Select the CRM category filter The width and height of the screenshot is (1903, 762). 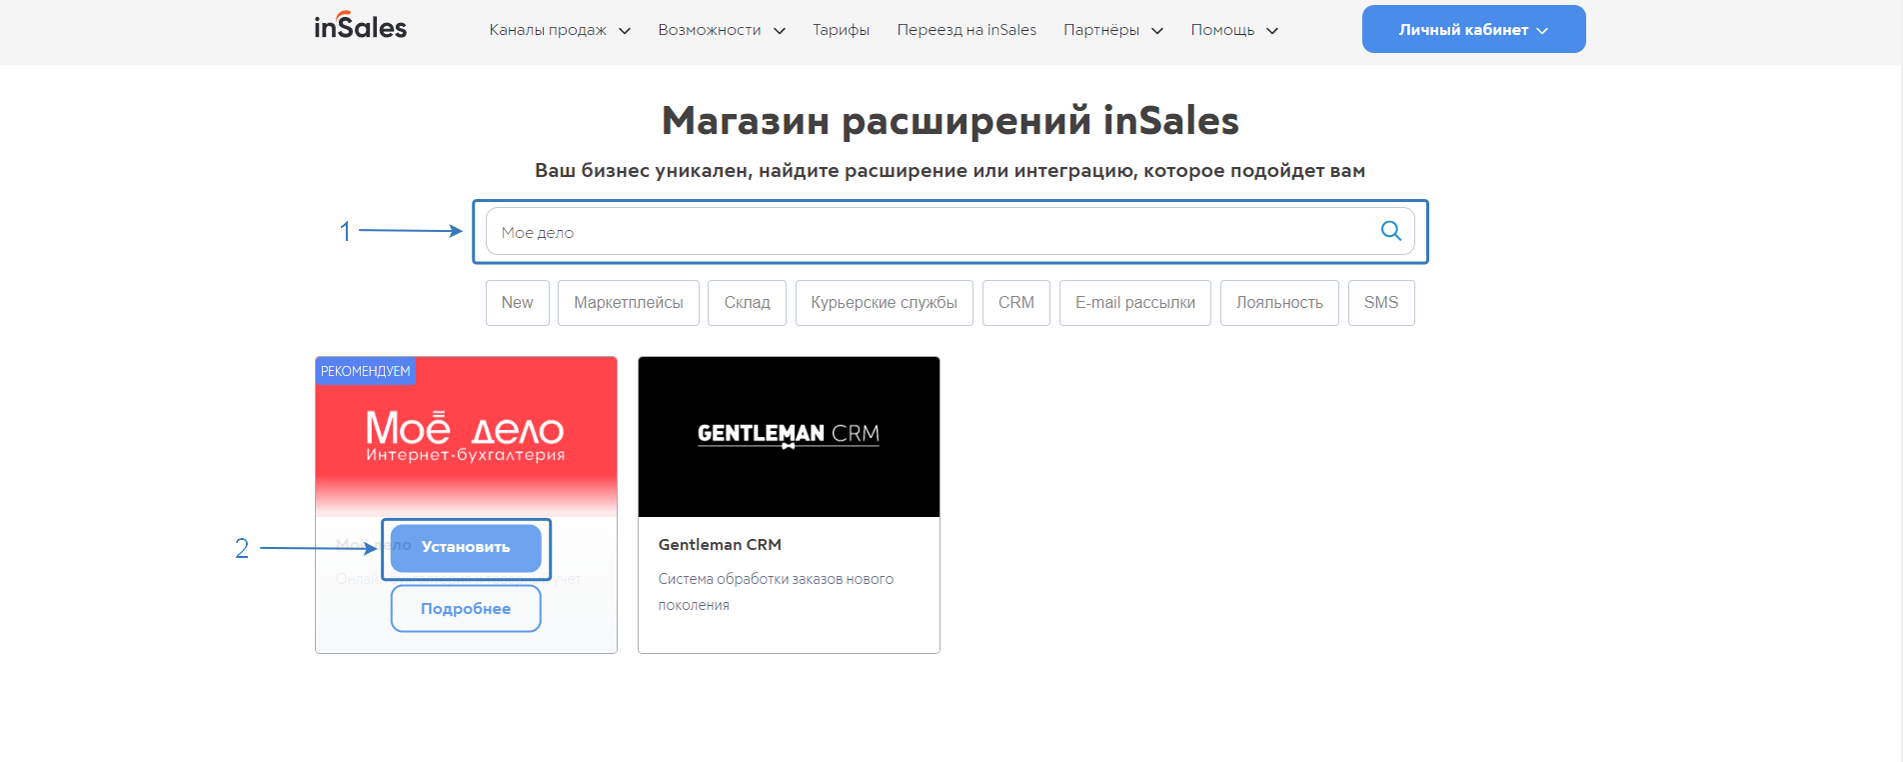coord(1016,302)
